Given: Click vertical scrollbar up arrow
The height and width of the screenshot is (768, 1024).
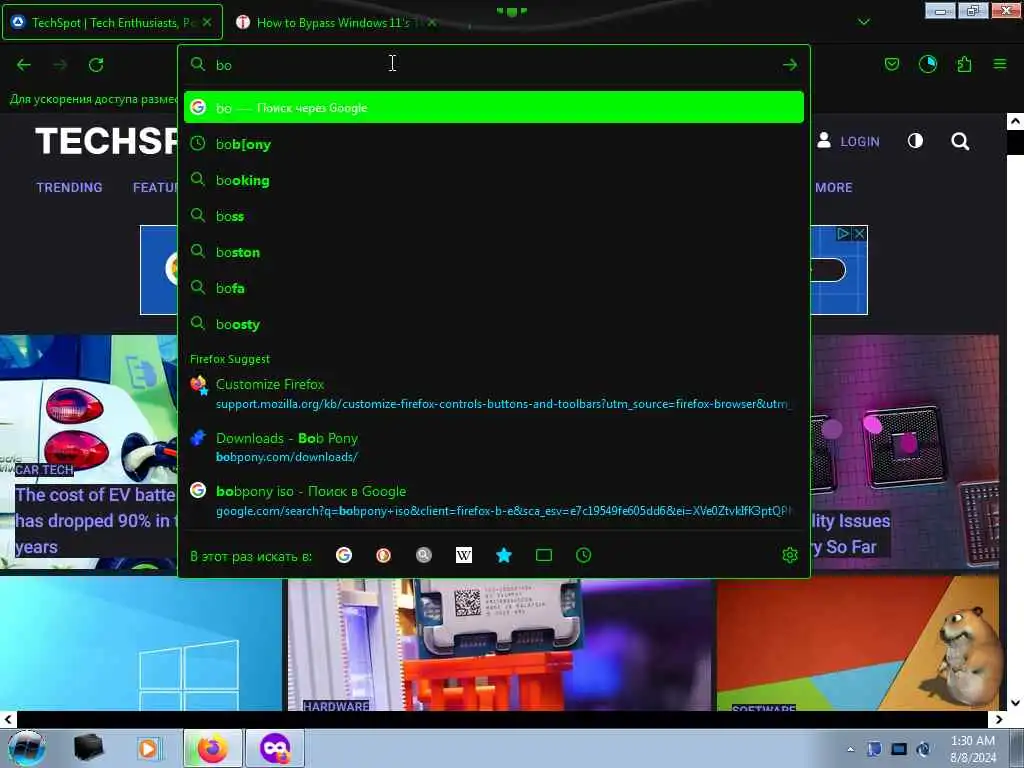Looking at the screenshot, I should point(1015,121).
